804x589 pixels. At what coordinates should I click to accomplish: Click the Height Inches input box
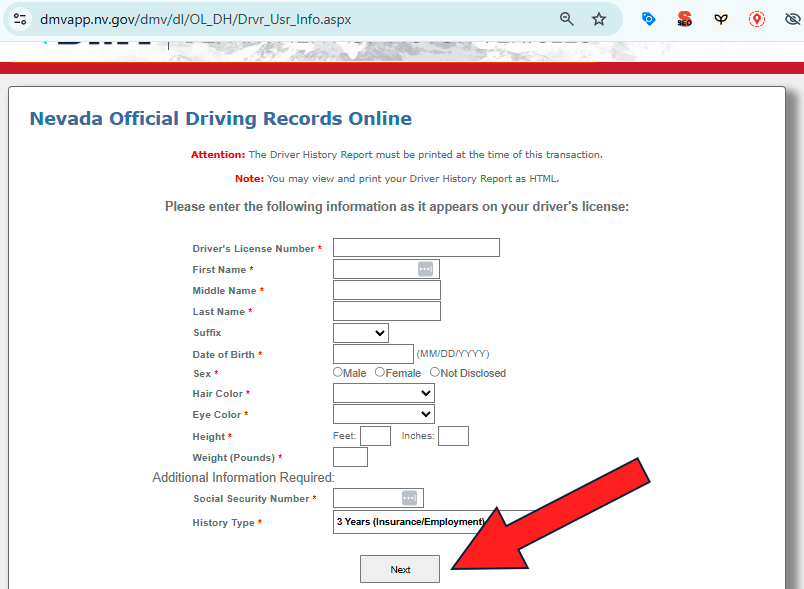click(x=453, y=436)
